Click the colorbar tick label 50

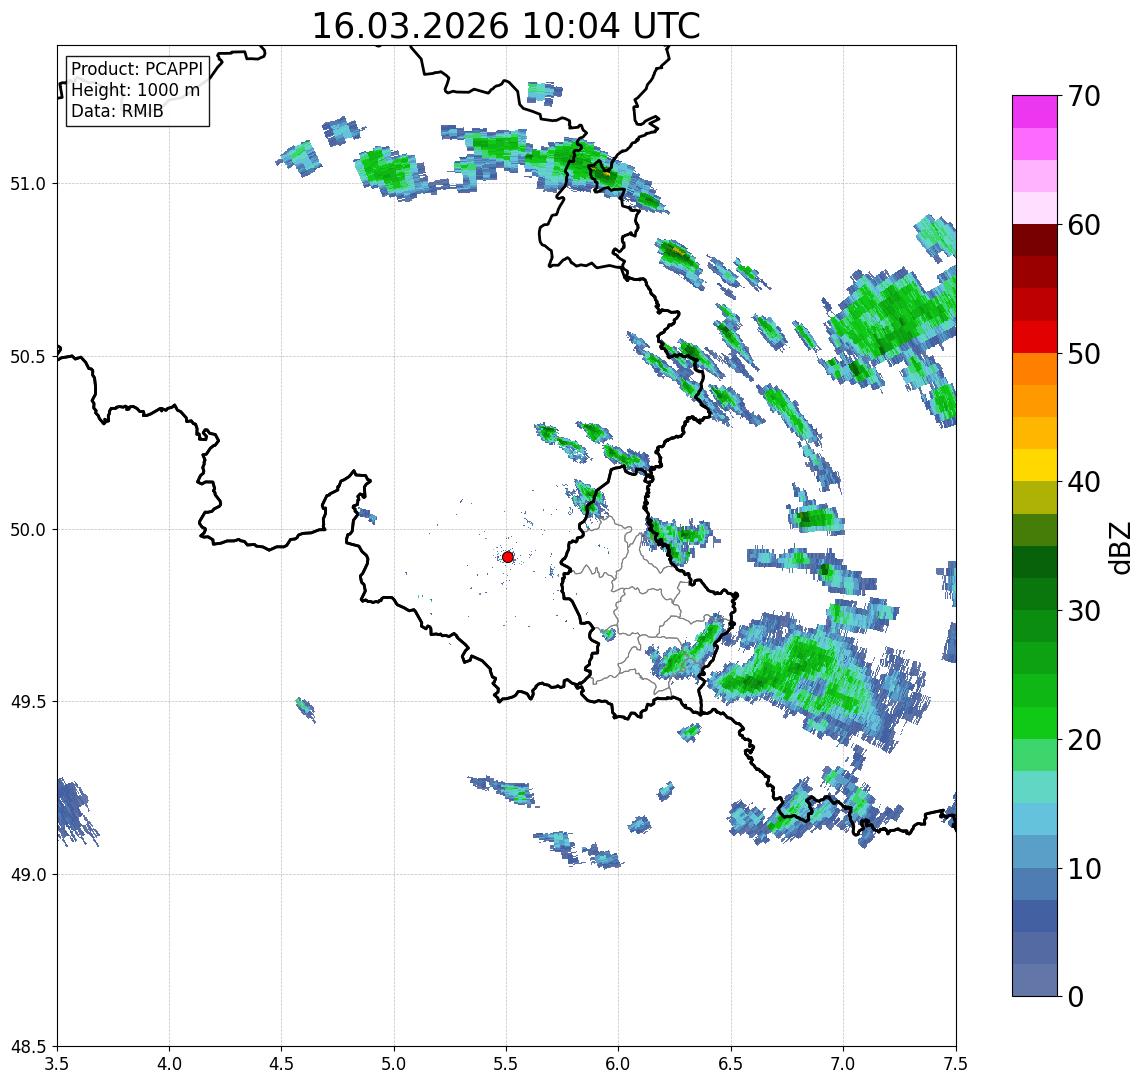tap(1083, 354)
